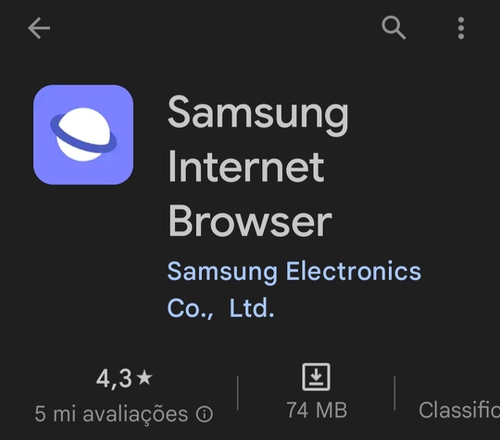This screenshot has height=440, width=500.
Task: Tap the Samsung Internet app icon
Action: (x=83, y=135)
